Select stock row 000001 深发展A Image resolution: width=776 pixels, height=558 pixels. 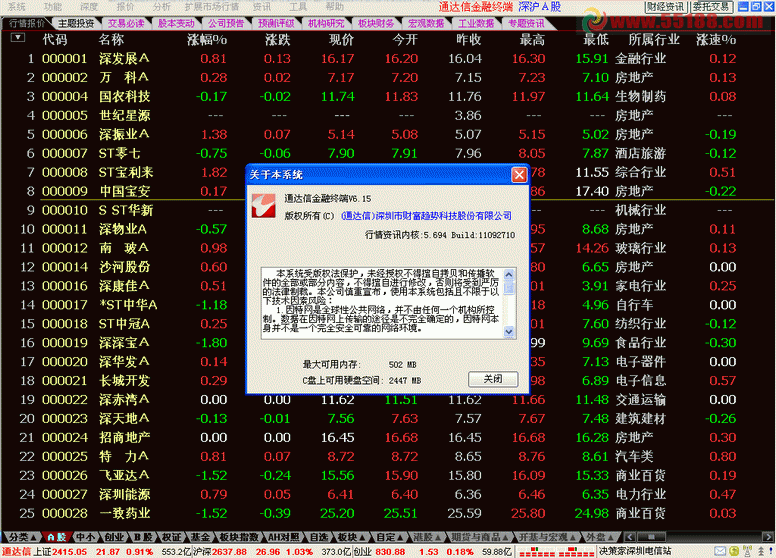click(388, 58)
